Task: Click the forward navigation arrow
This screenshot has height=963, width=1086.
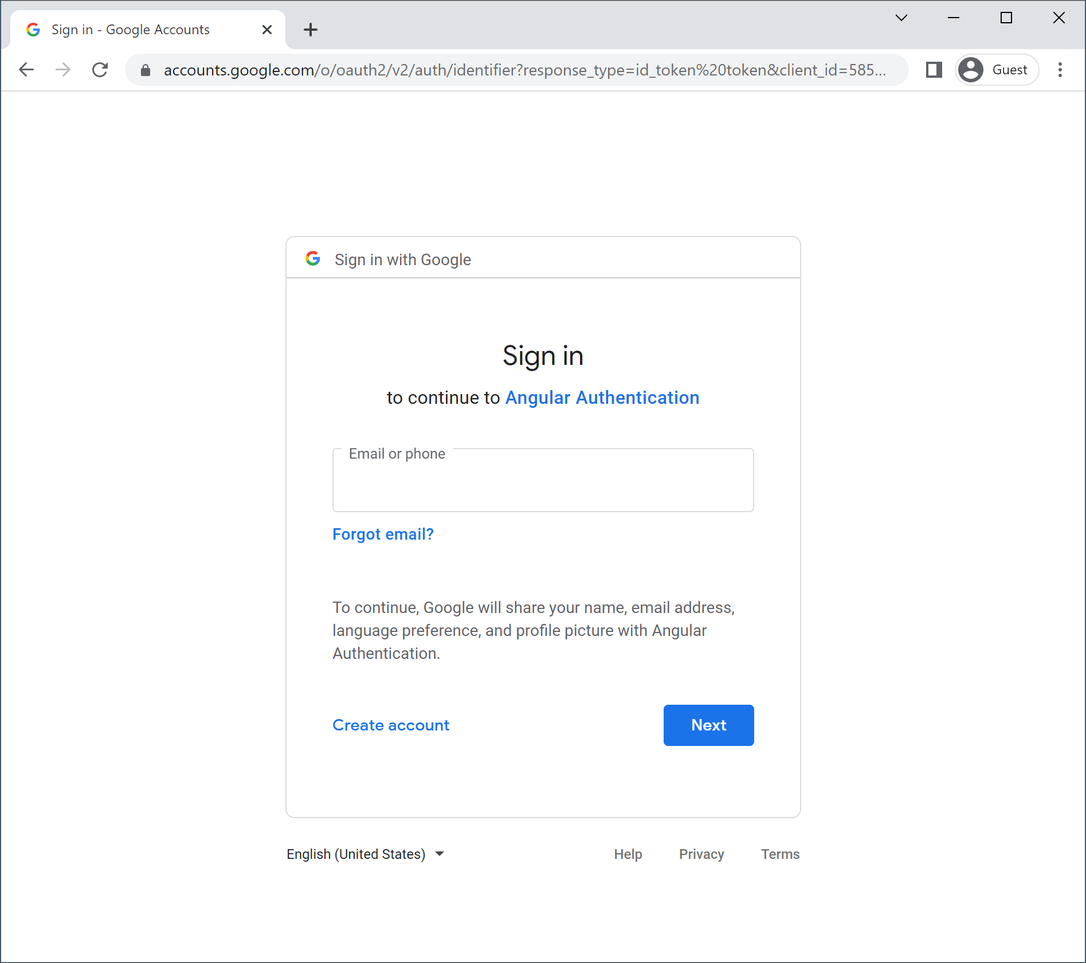Action: (x=62, y=70)
